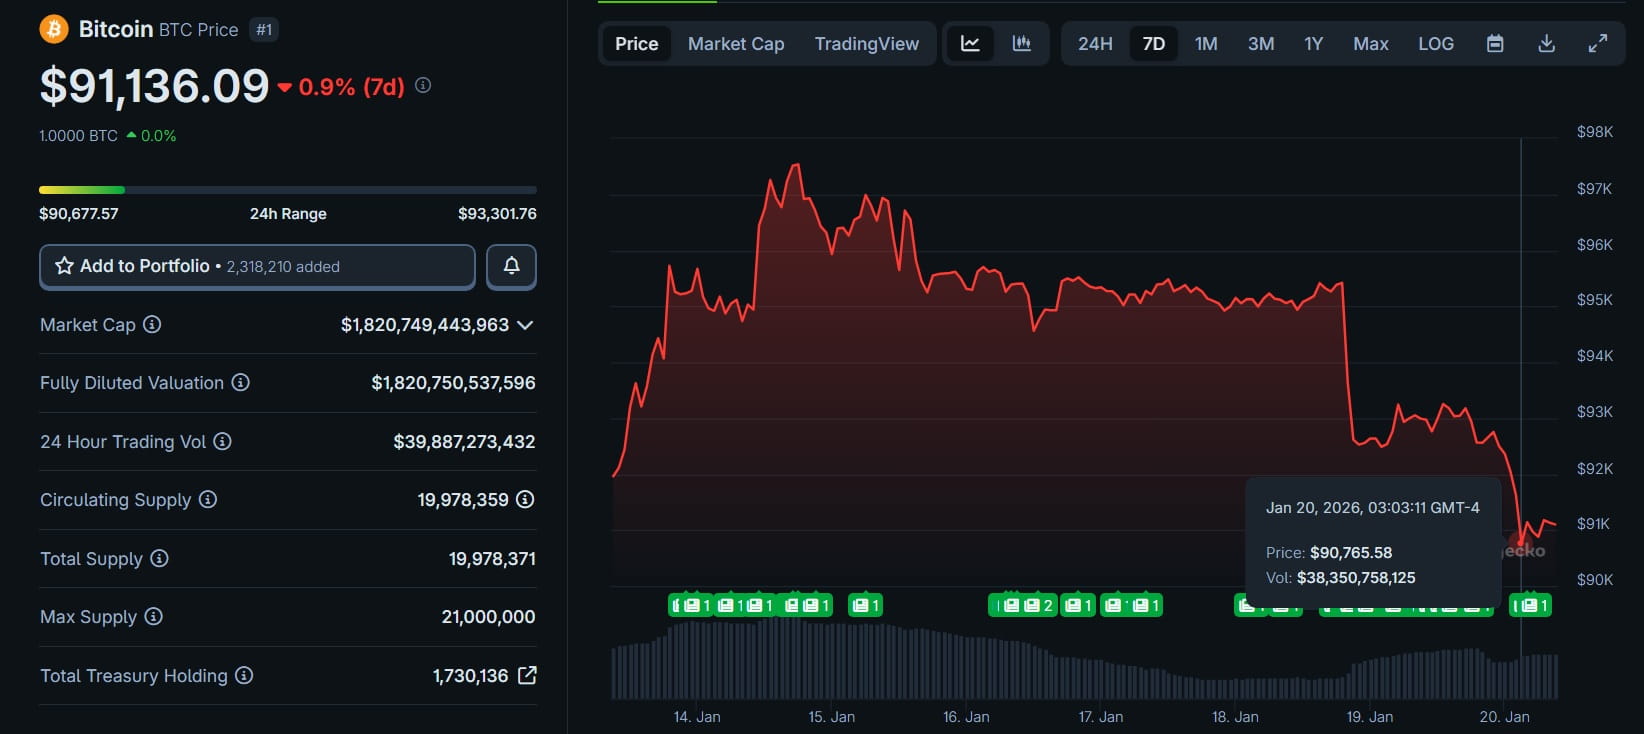This screenshot has width=1644, height=734.
Task: Click the price alert bell icon
Action: (x=511, y=266)
